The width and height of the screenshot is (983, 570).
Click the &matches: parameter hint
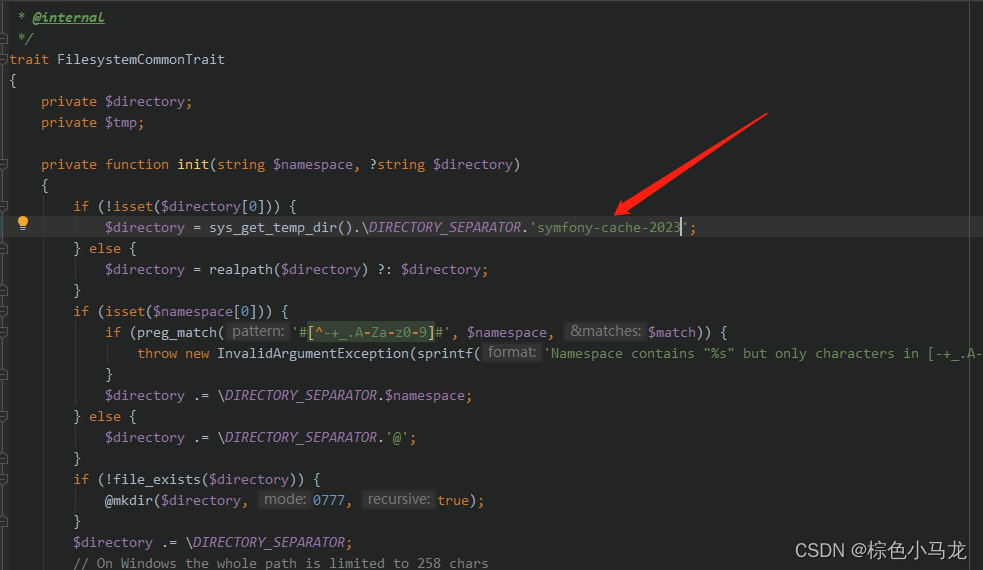tap(605, 331)
